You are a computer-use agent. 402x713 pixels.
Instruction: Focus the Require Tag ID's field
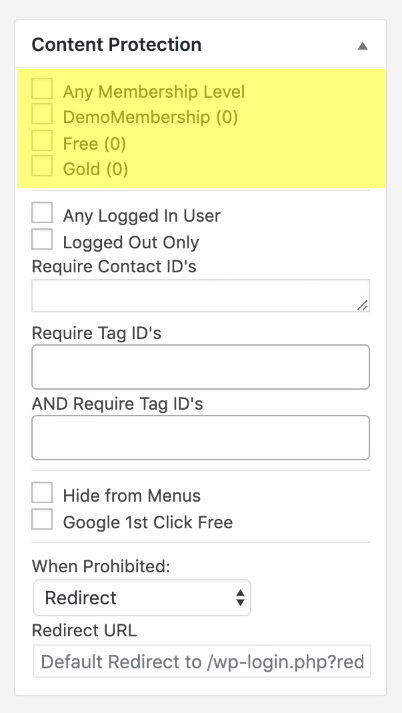(201, 367)
